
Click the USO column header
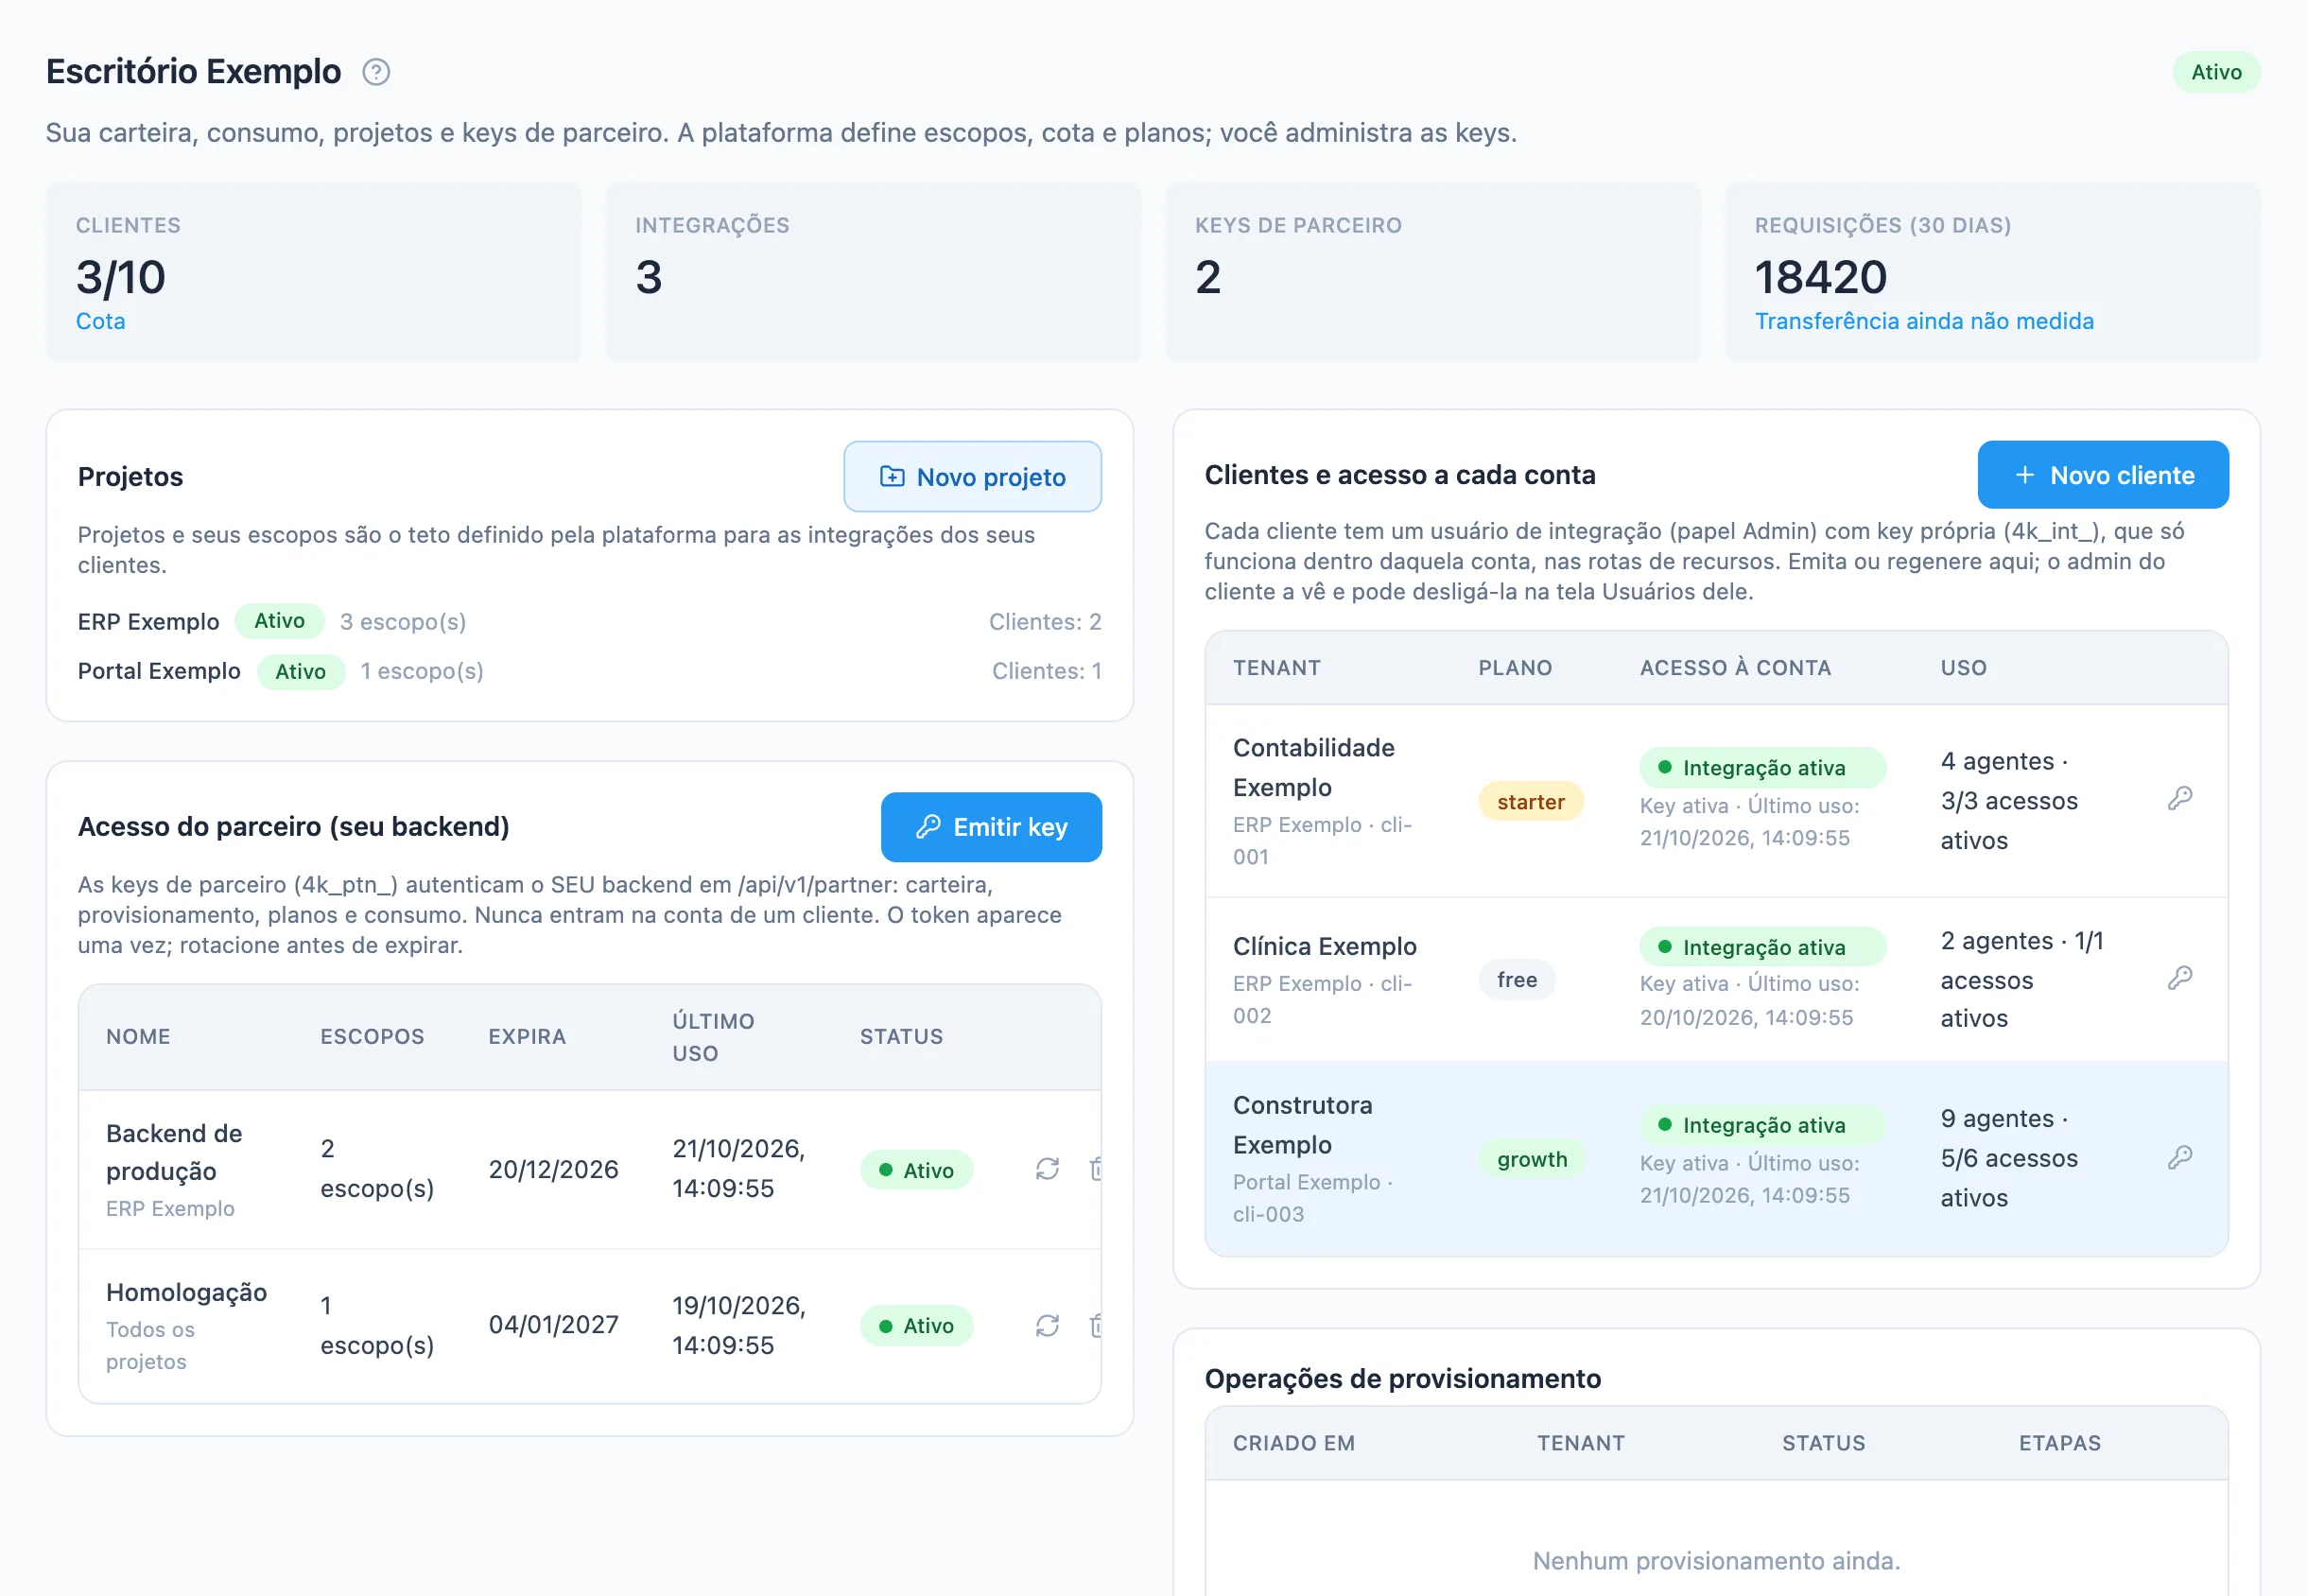pos(1964,668)
